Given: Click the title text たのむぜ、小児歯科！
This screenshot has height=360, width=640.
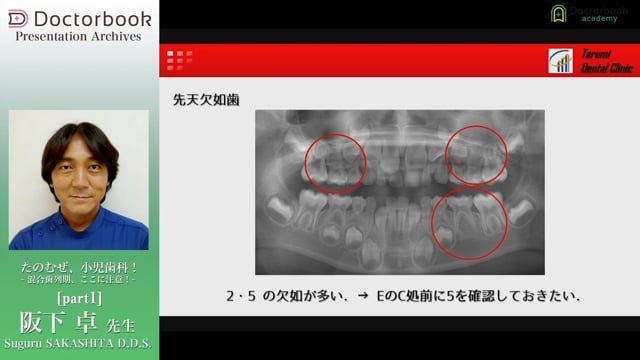Looking at the screenshot, I should [x=79, y=267].
